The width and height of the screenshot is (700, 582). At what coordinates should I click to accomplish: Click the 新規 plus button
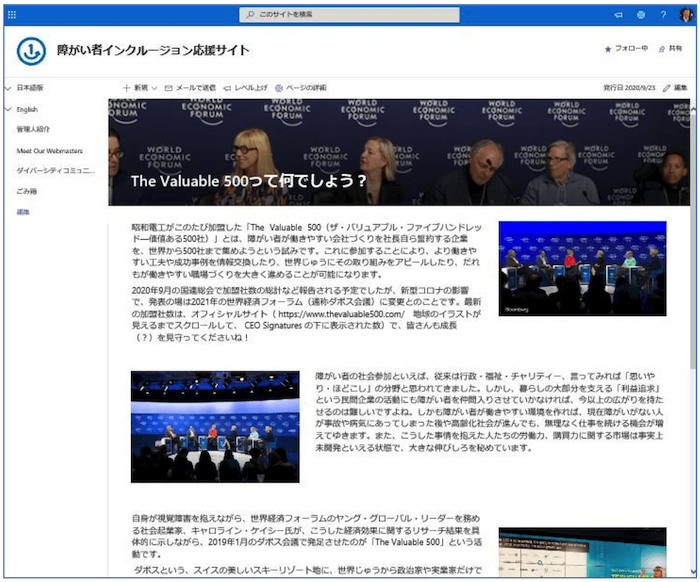[x=136, y=88]
